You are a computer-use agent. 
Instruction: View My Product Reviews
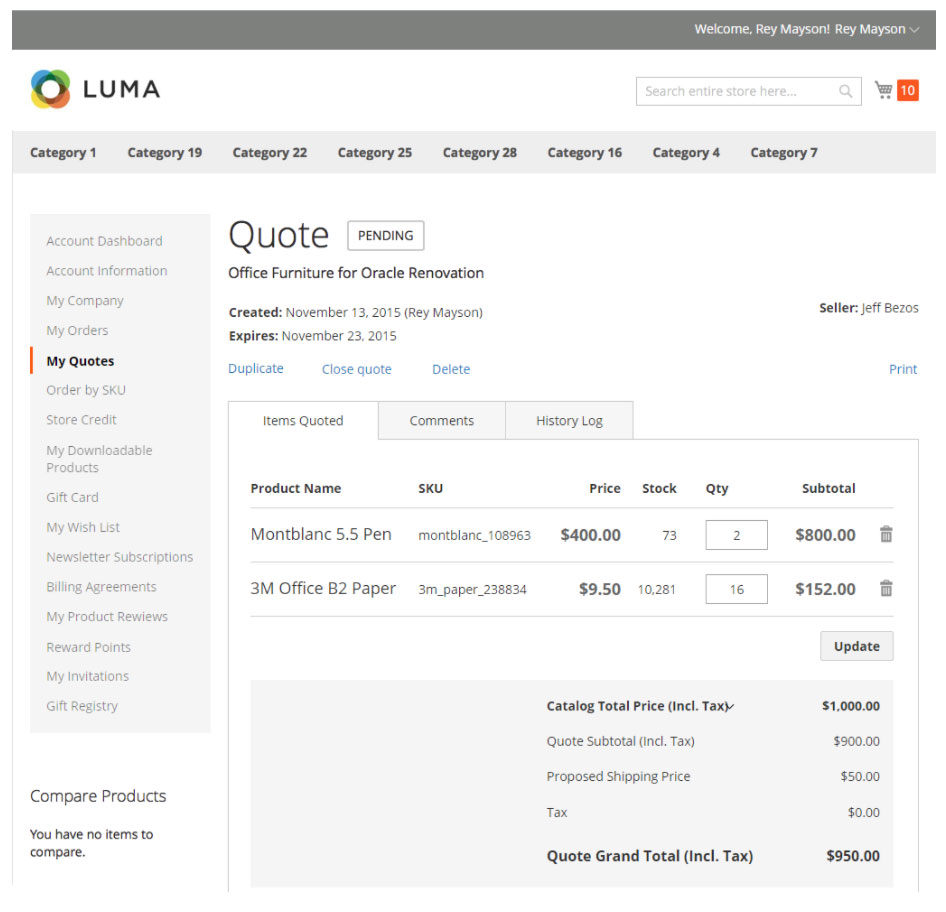click(x=107, y=616)
